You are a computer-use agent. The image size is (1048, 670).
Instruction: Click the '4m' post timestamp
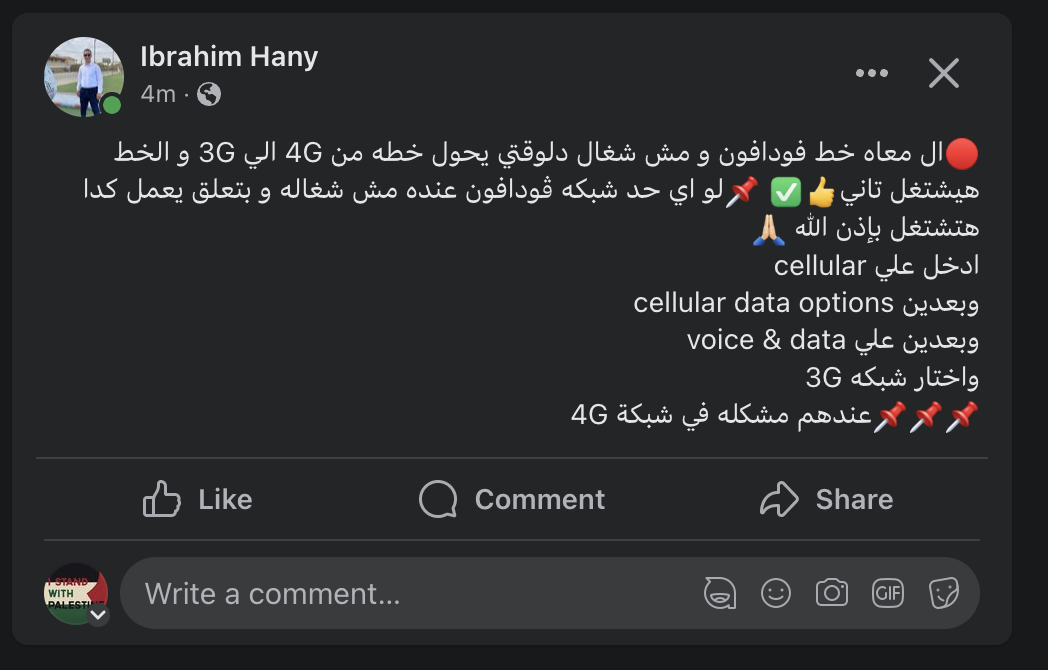[158, 94]
